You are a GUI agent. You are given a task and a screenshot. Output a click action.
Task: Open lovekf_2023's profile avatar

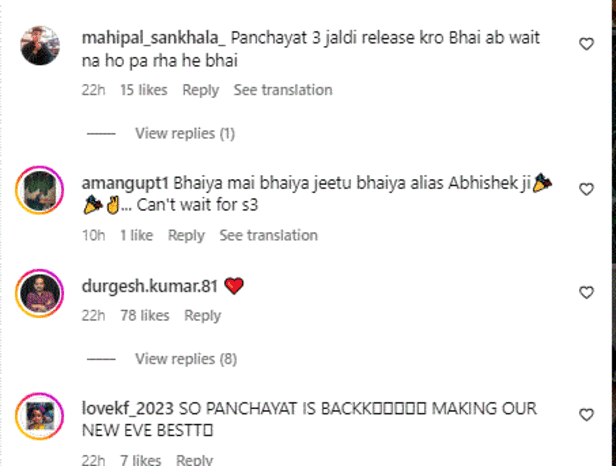40,416
